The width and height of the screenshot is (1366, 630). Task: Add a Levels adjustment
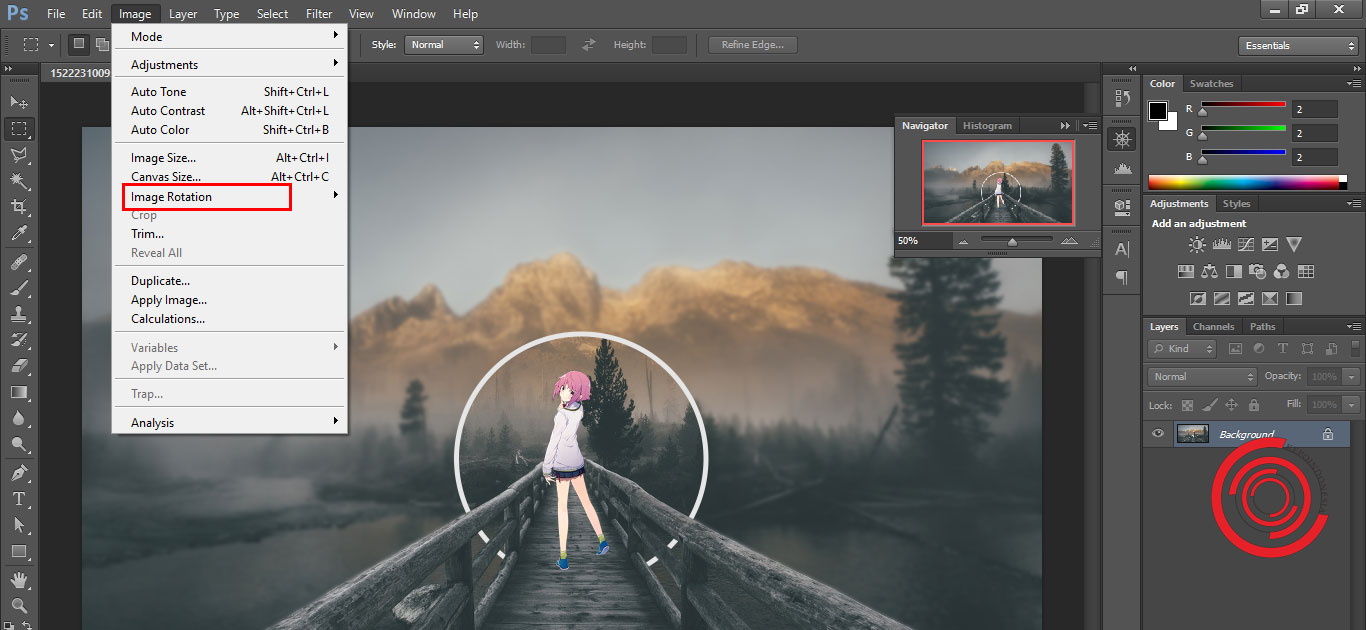tap(1221, 244)
